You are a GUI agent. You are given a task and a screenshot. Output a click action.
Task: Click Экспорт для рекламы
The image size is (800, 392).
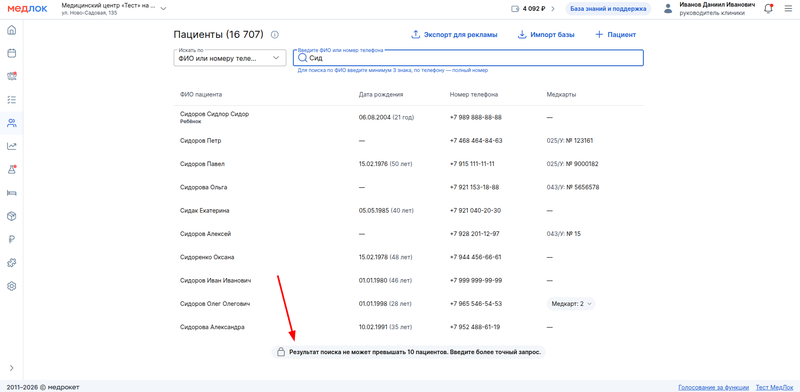[454, 35]
